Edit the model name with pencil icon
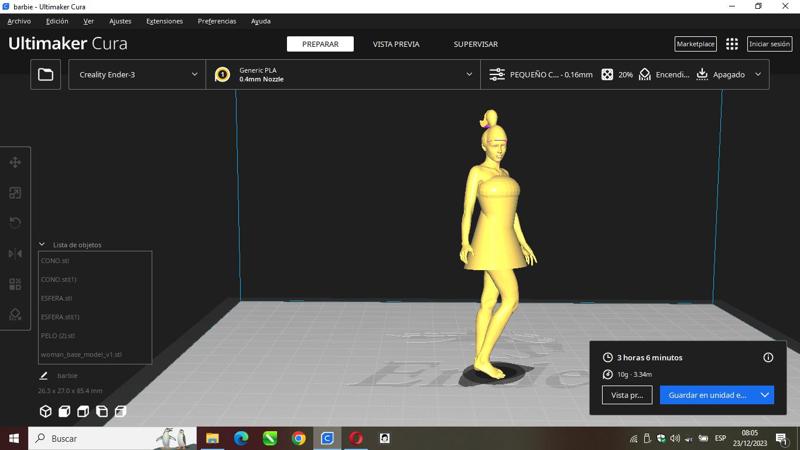Image resolution: width=800 pixels, height=450 pixels. (43, 376)
